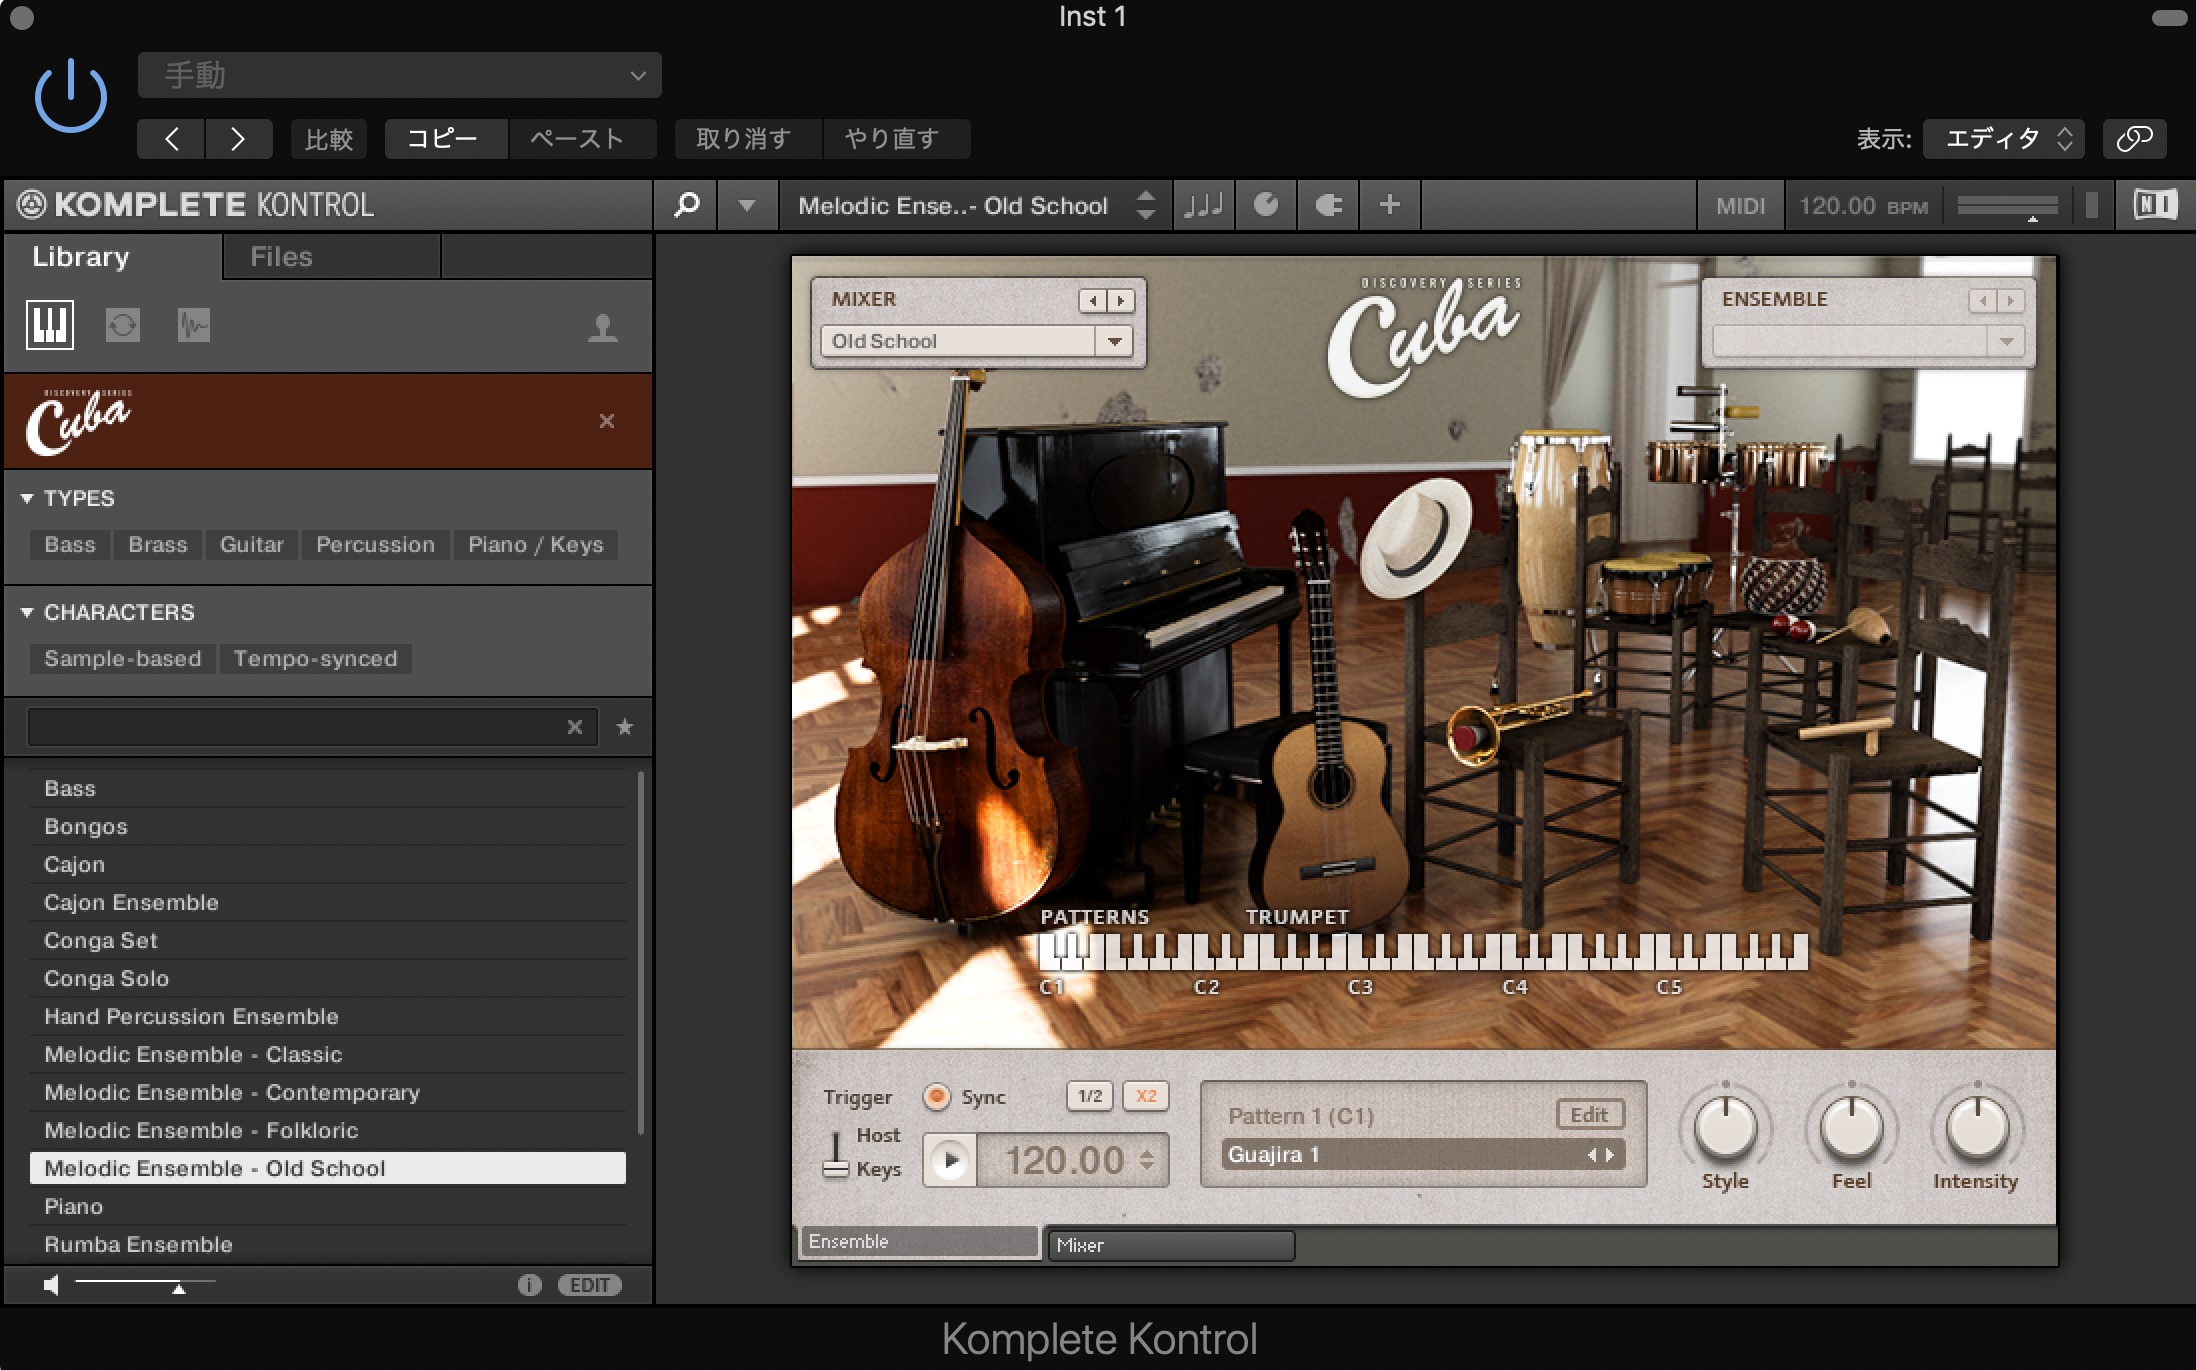The height and width of the screenshot is (1370, 2196).
Task: Switch to the Files tab
Action: pyautogui.click(x=281, y=257)
